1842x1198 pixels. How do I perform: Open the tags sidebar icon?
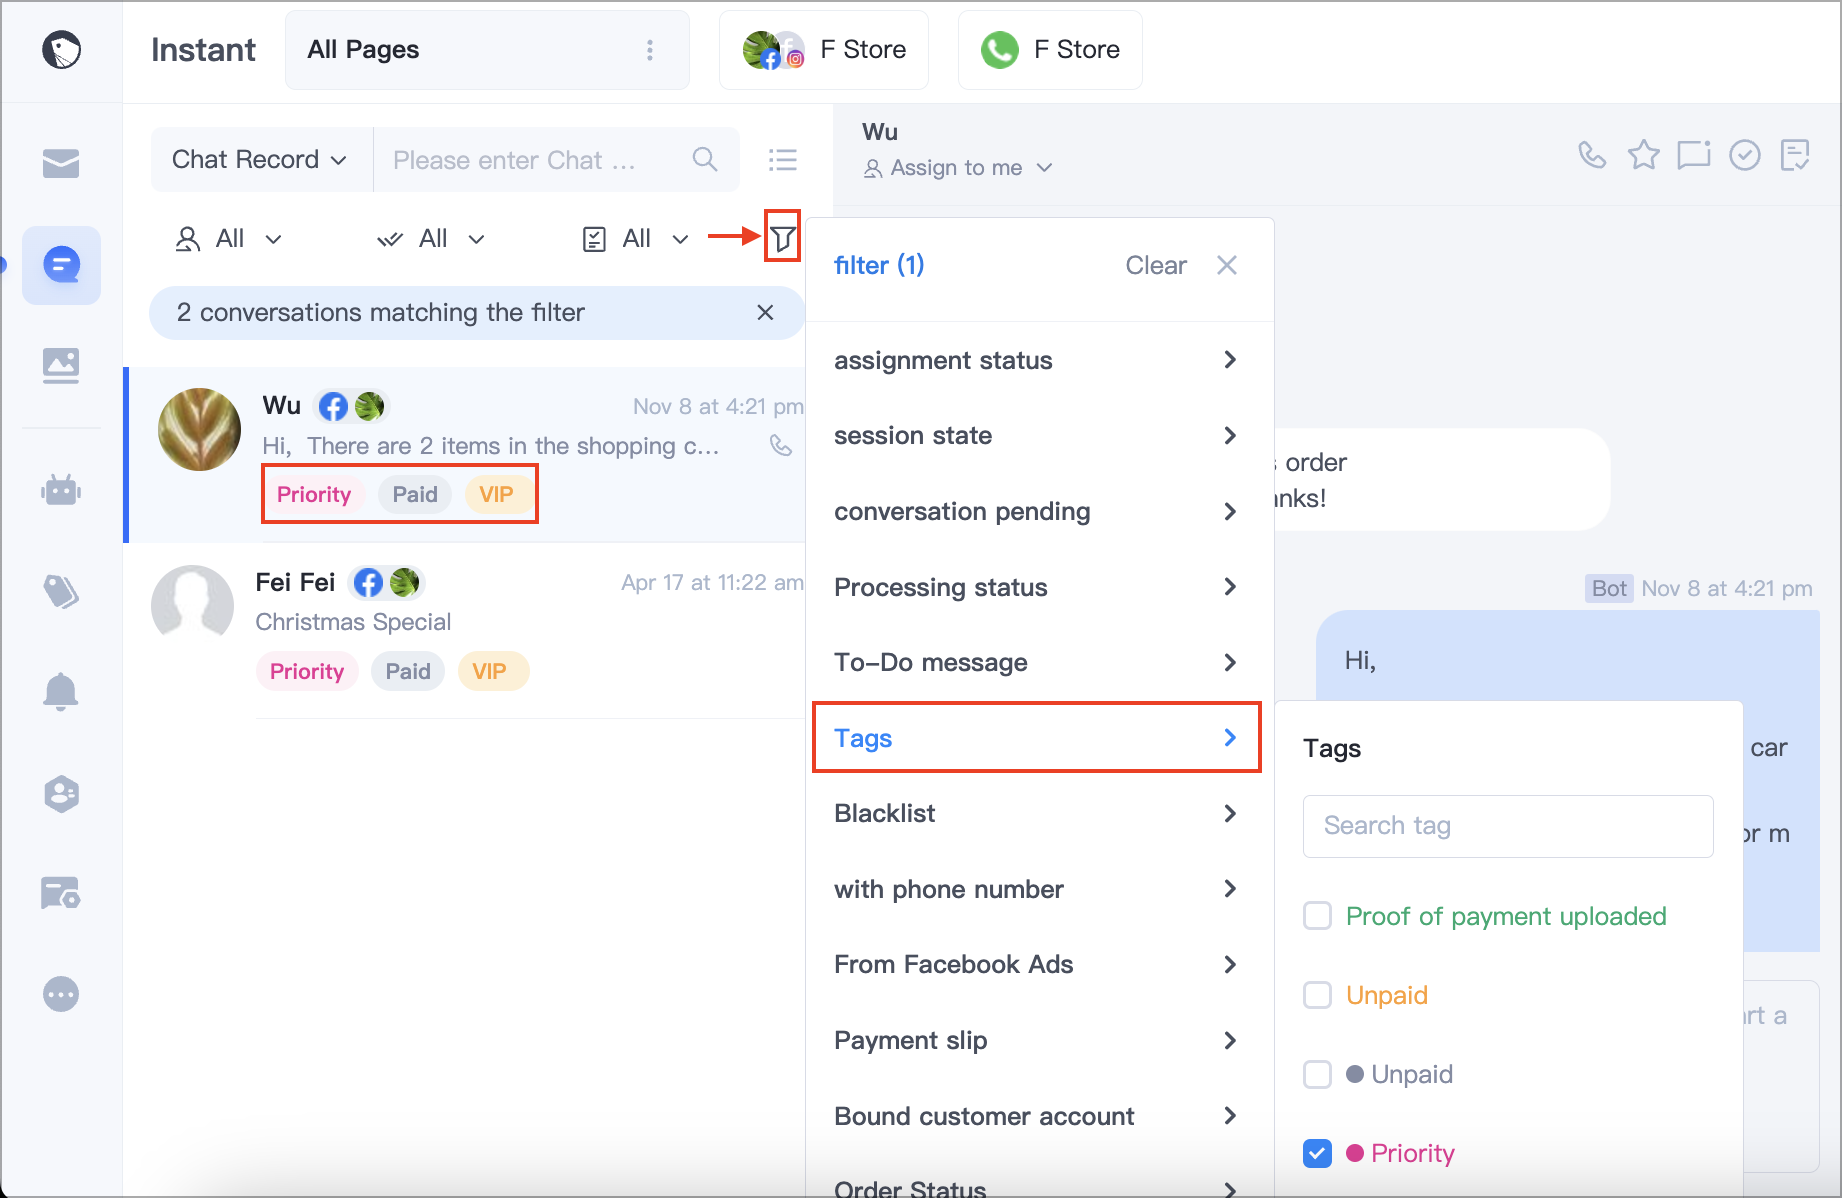61,592
